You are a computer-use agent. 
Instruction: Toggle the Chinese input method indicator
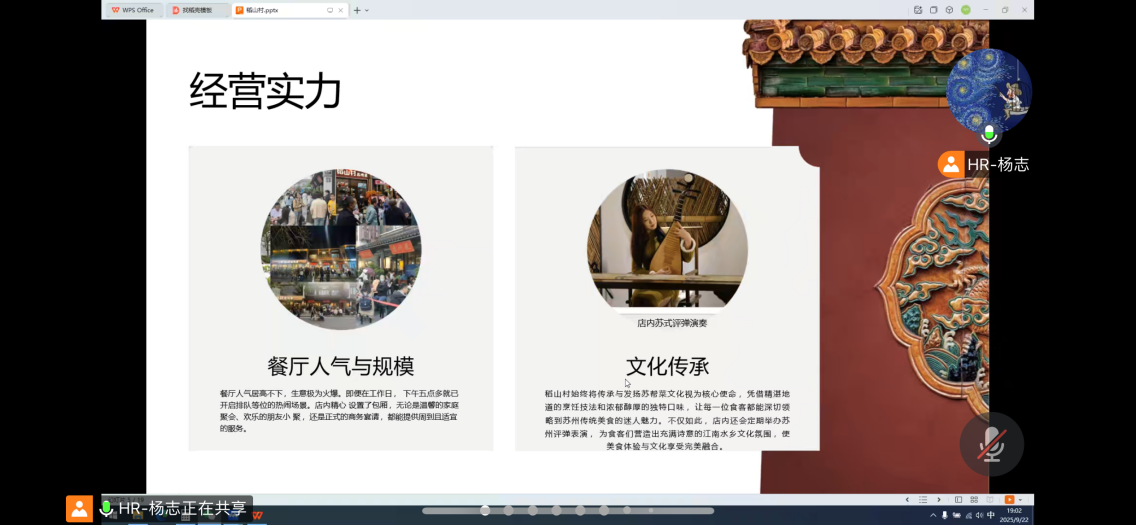pyautogui.click(x=991, y=515)
